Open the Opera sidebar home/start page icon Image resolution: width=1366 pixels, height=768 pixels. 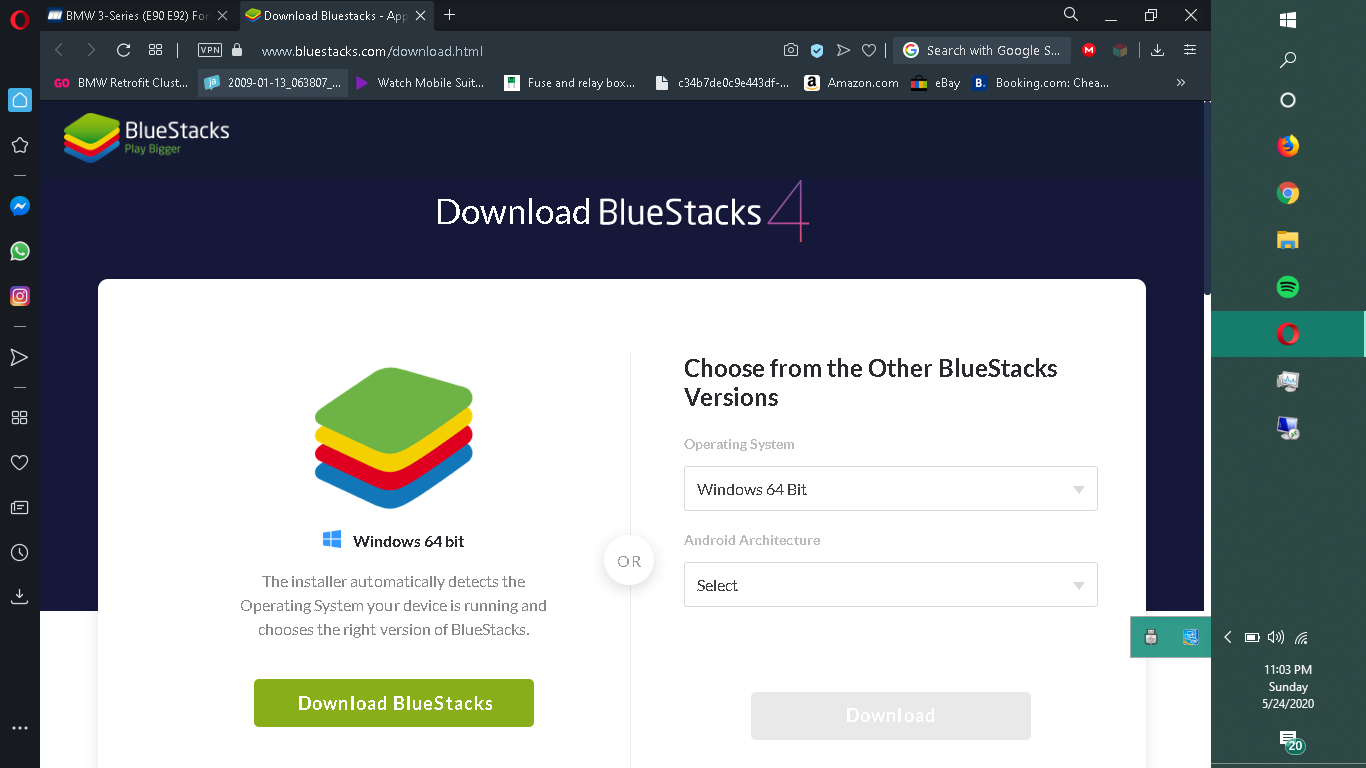pos(20,99)
